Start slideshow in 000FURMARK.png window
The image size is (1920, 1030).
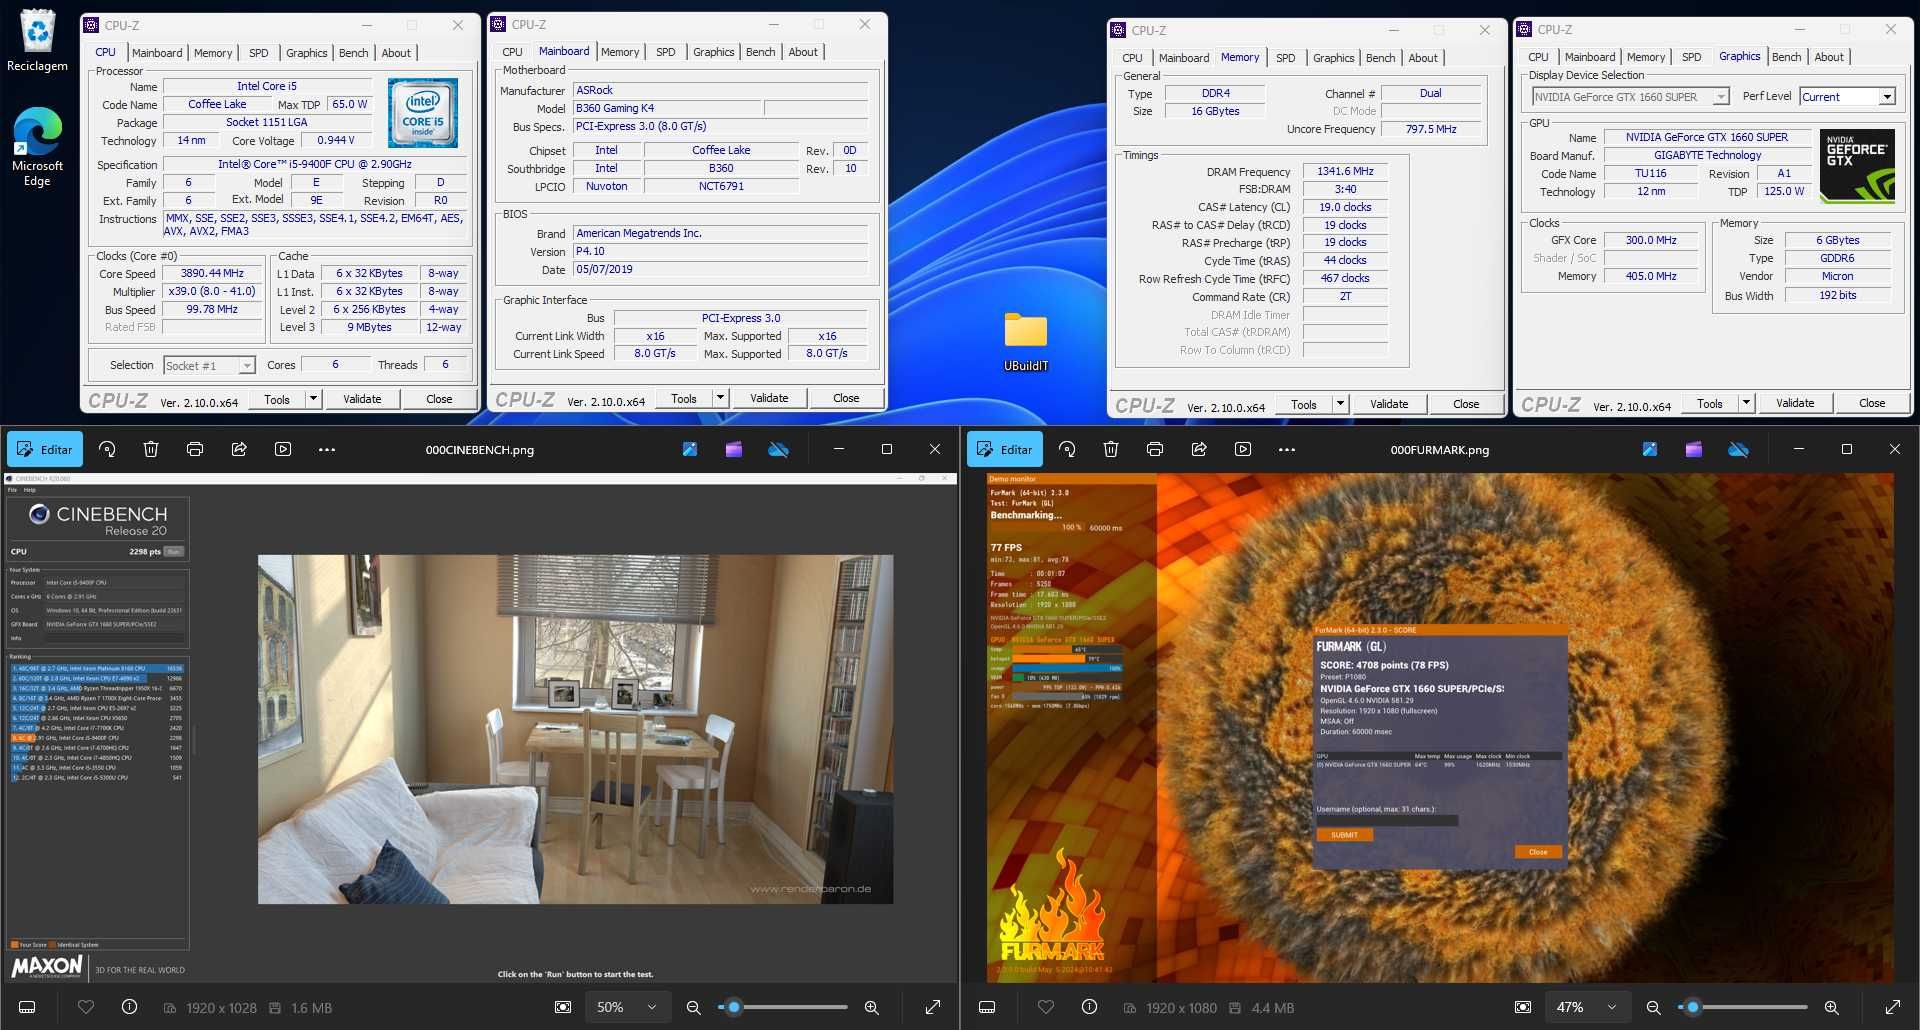coord(1243,450)
